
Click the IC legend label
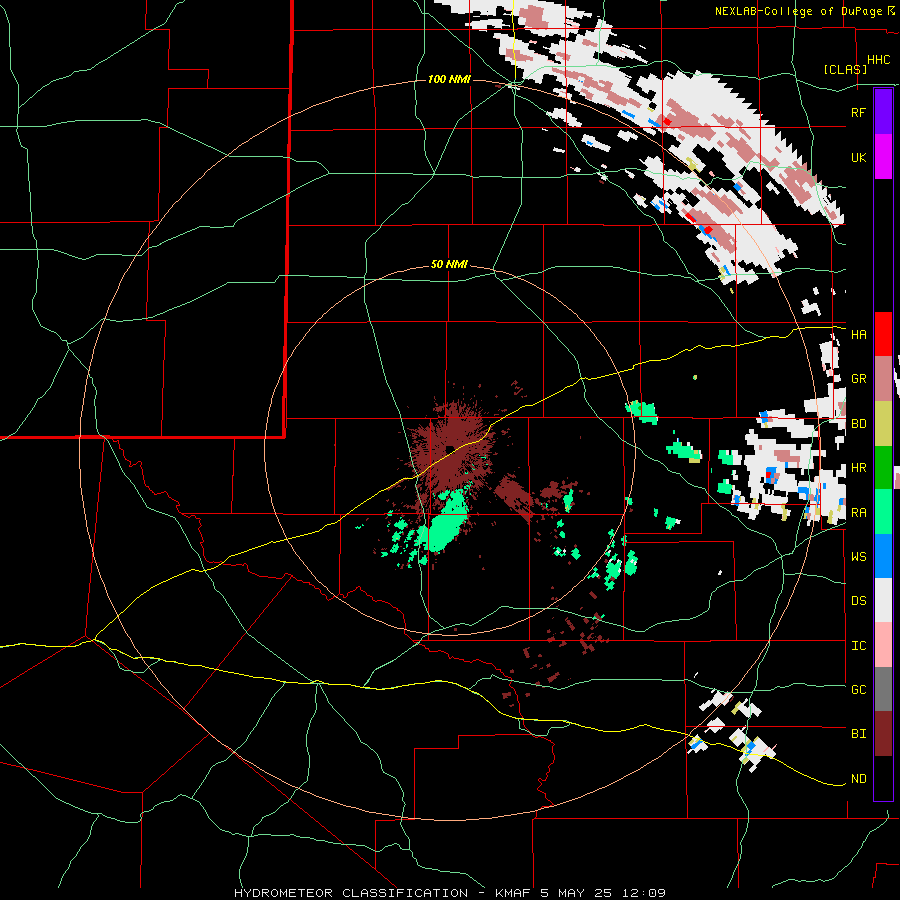858,646
